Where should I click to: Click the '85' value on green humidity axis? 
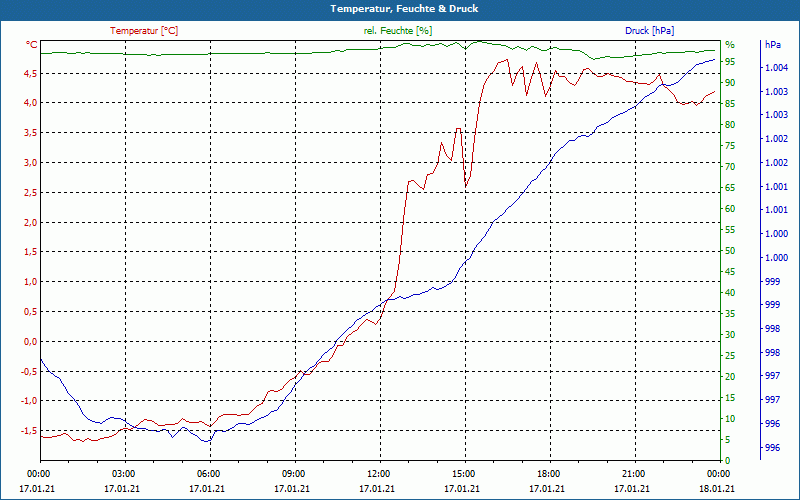(730, 104)
